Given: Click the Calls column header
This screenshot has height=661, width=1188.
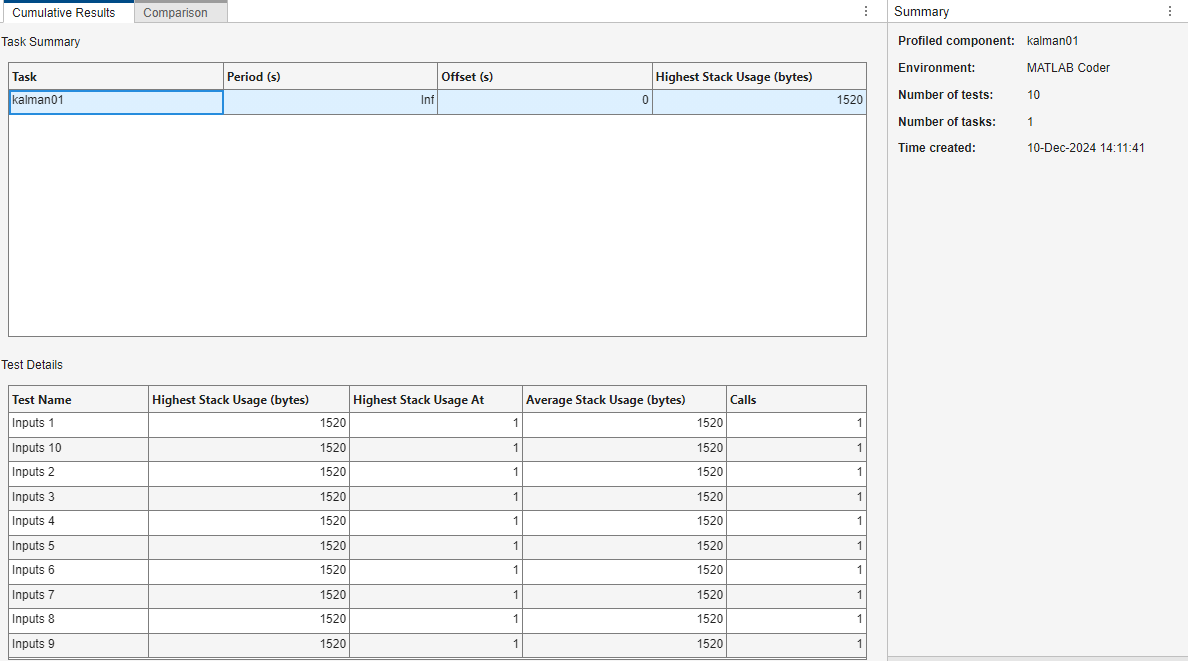Looking at the screenshot, I should point(796,400).
